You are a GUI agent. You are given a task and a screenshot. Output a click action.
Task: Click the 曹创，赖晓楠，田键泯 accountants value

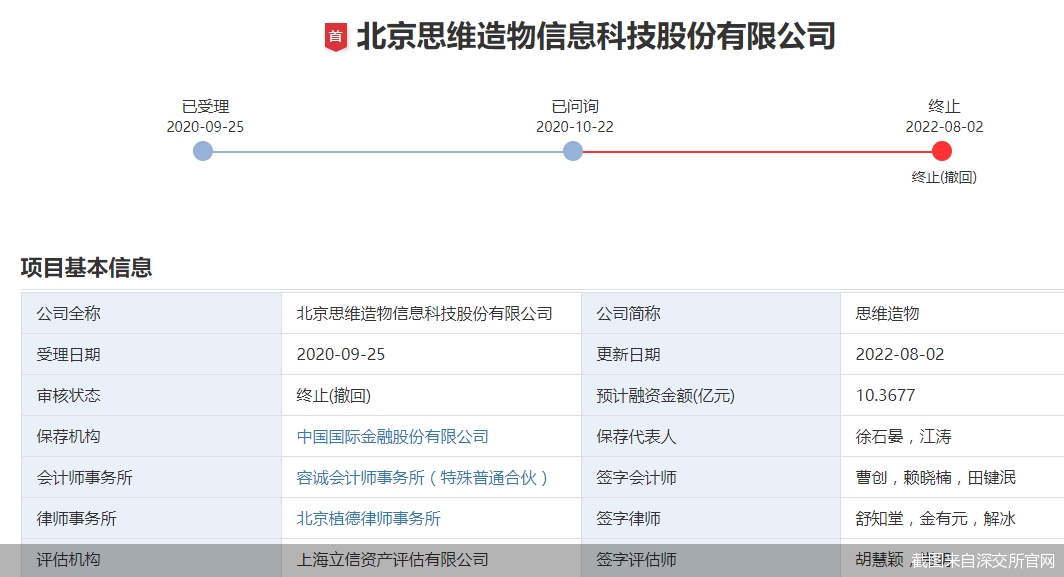click(x=936, y=478)
